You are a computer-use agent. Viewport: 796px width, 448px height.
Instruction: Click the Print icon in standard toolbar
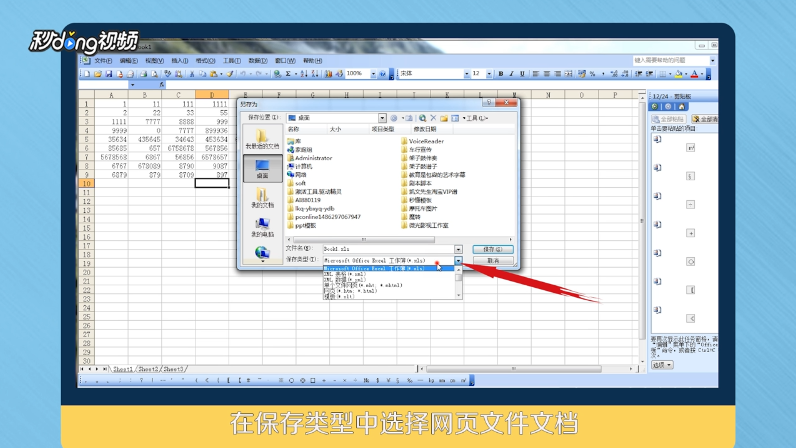(x=143, y=74)
